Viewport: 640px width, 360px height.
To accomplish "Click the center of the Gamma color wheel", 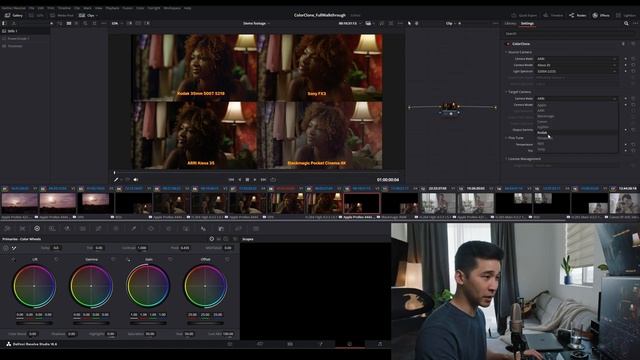I will click(91, 286).
